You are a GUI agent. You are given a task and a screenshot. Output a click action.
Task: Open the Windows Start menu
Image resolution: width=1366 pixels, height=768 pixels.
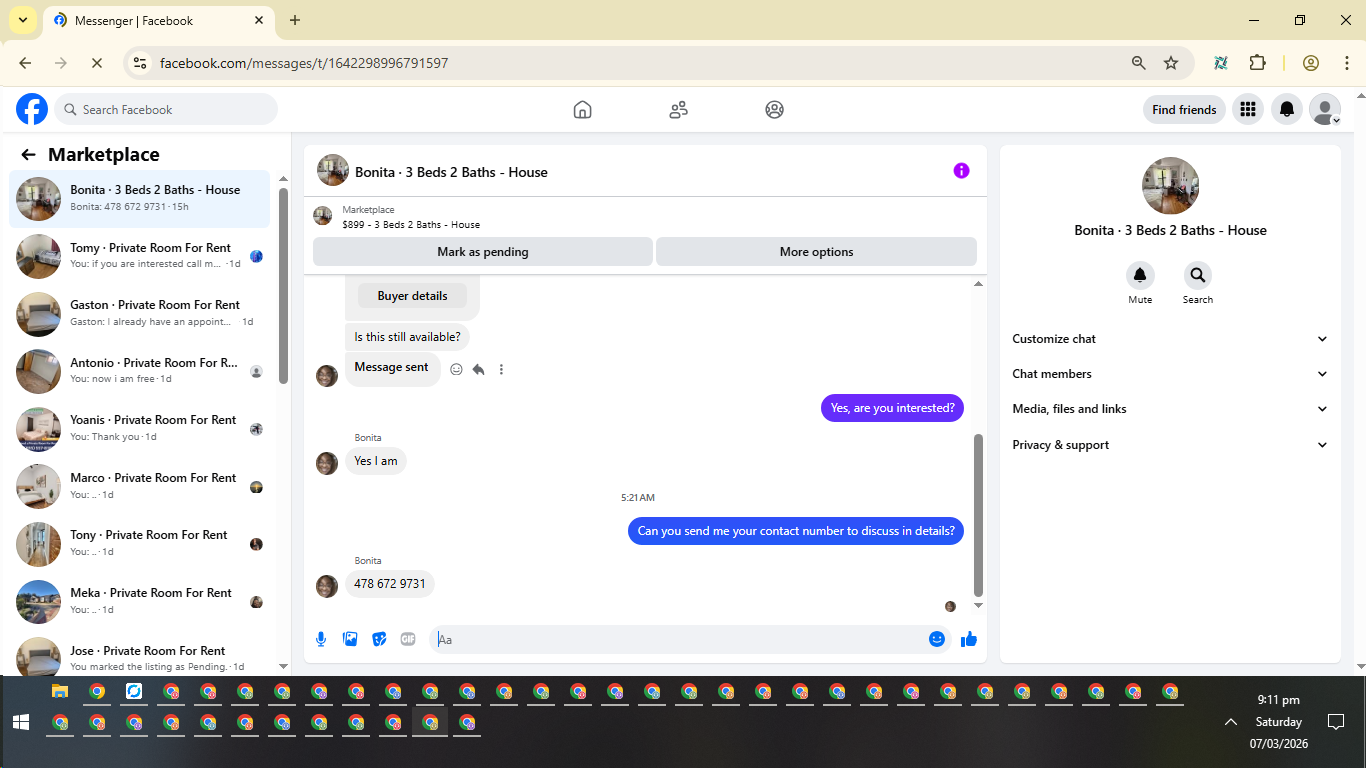(x=20, y=722)
